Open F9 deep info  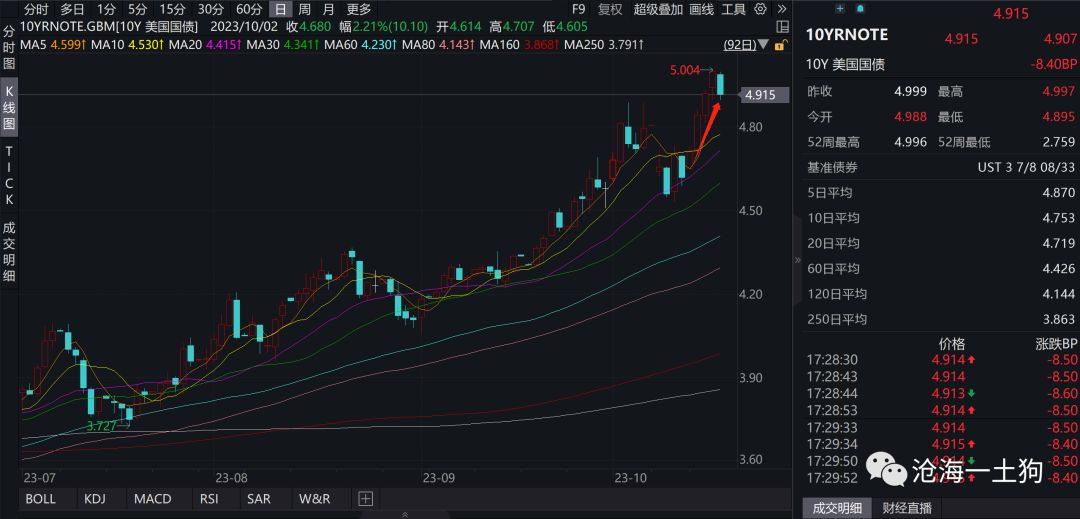[x=579, y=9]
